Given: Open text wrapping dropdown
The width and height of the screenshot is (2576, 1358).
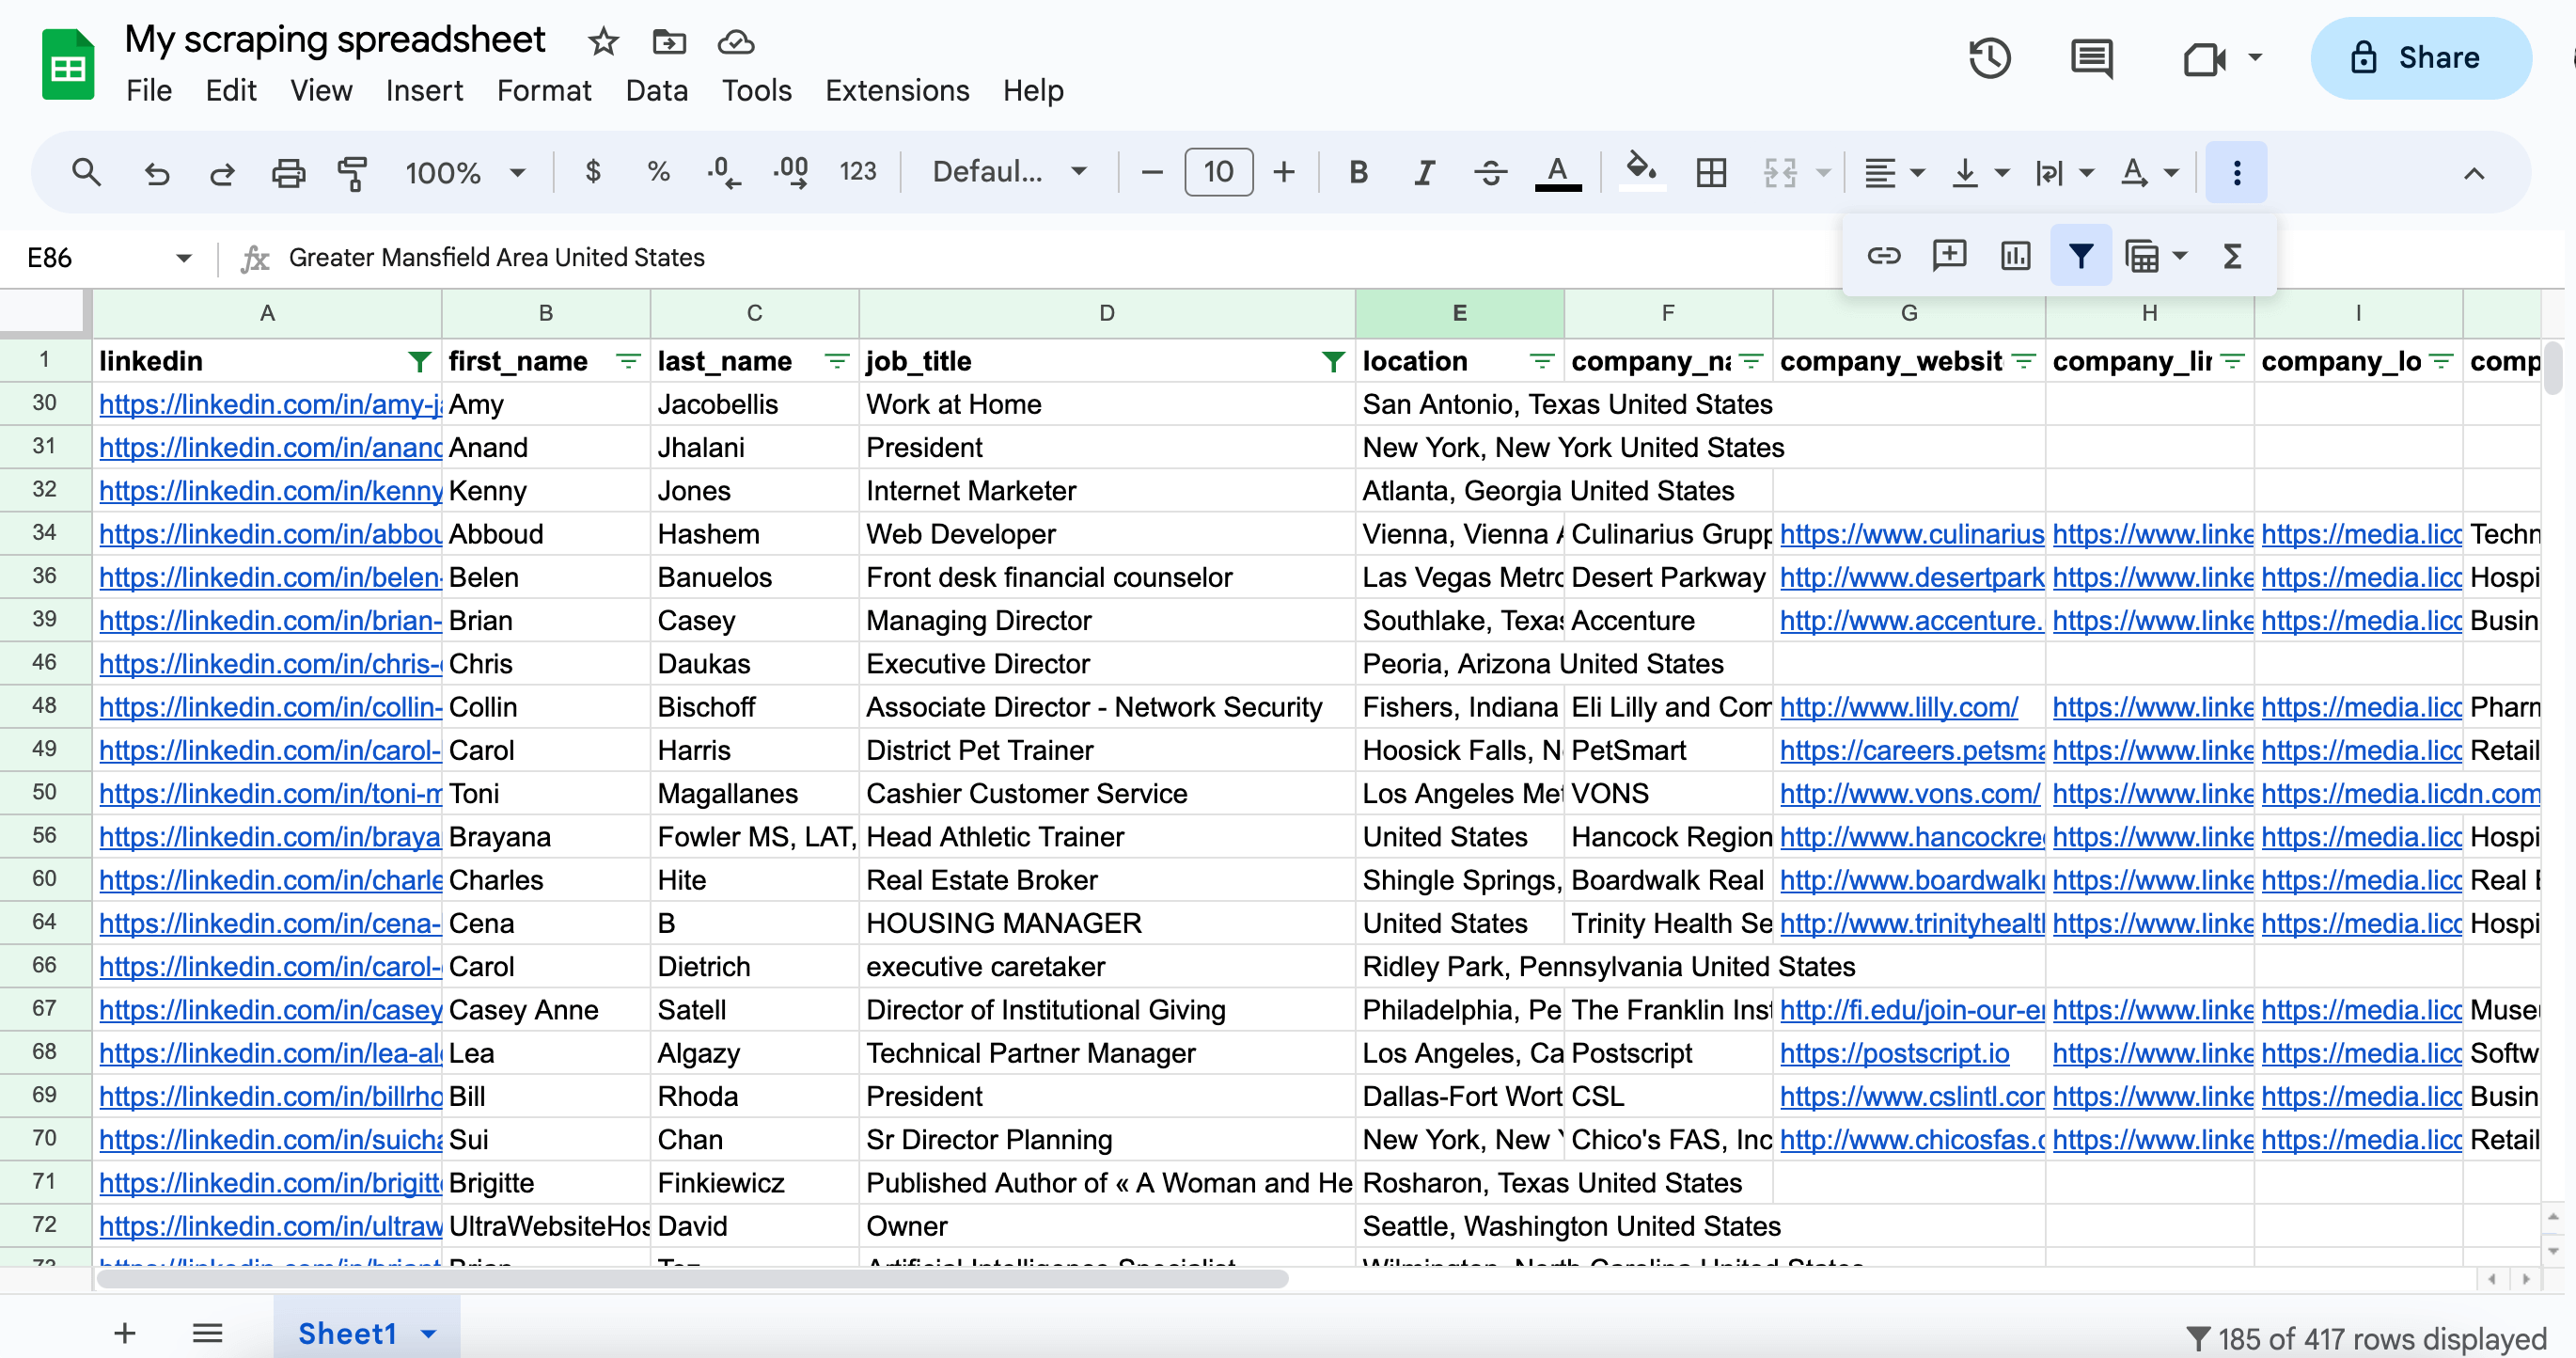Looking at the screenshot, I should (x=2064, y=172).
